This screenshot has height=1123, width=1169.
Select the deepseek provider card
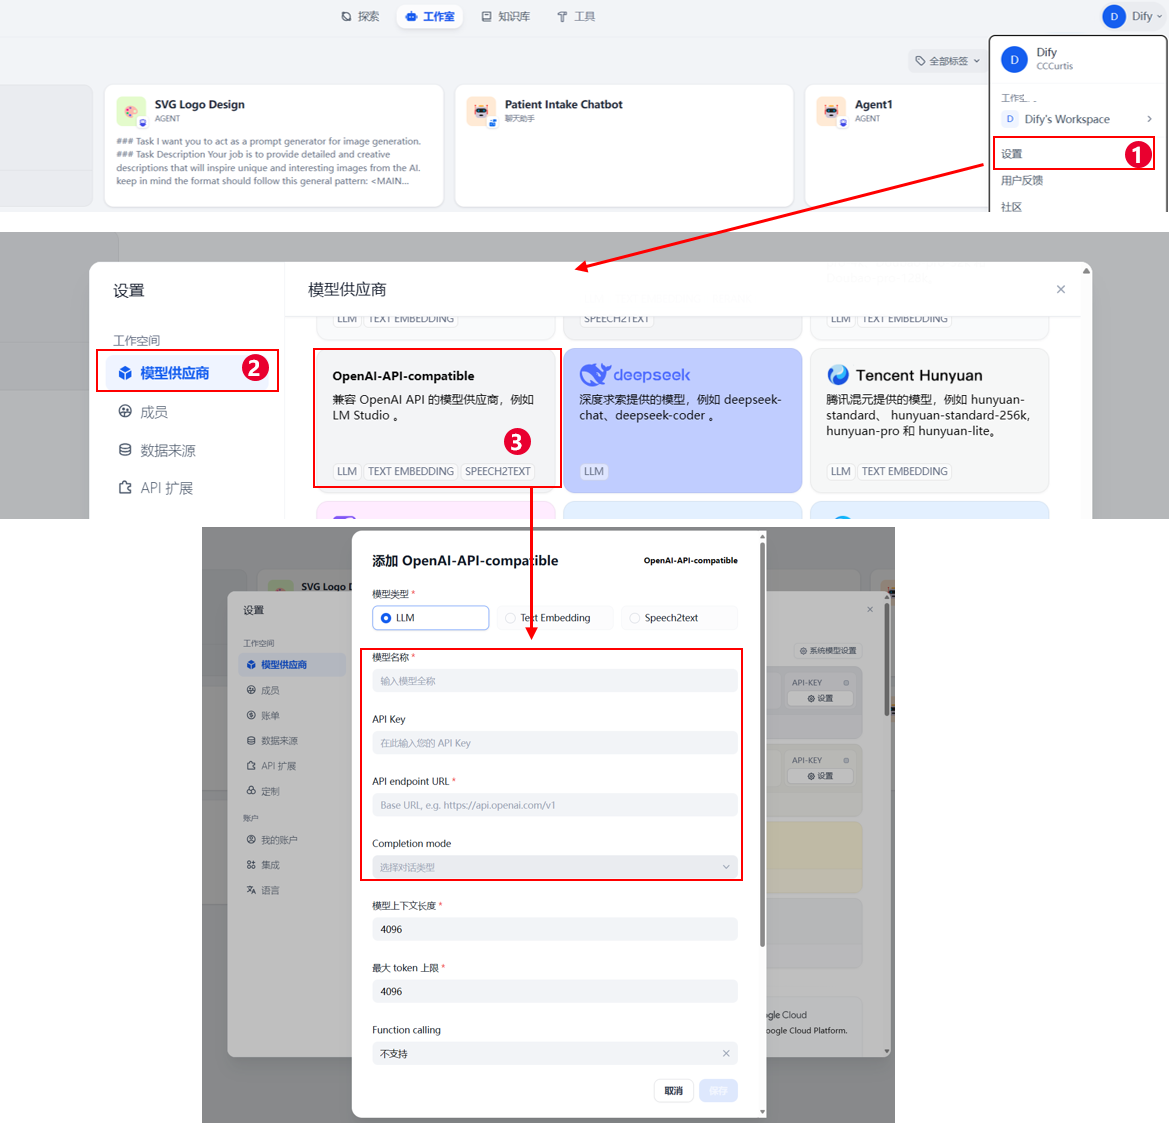pyautogui.click(x=683, y=420)
